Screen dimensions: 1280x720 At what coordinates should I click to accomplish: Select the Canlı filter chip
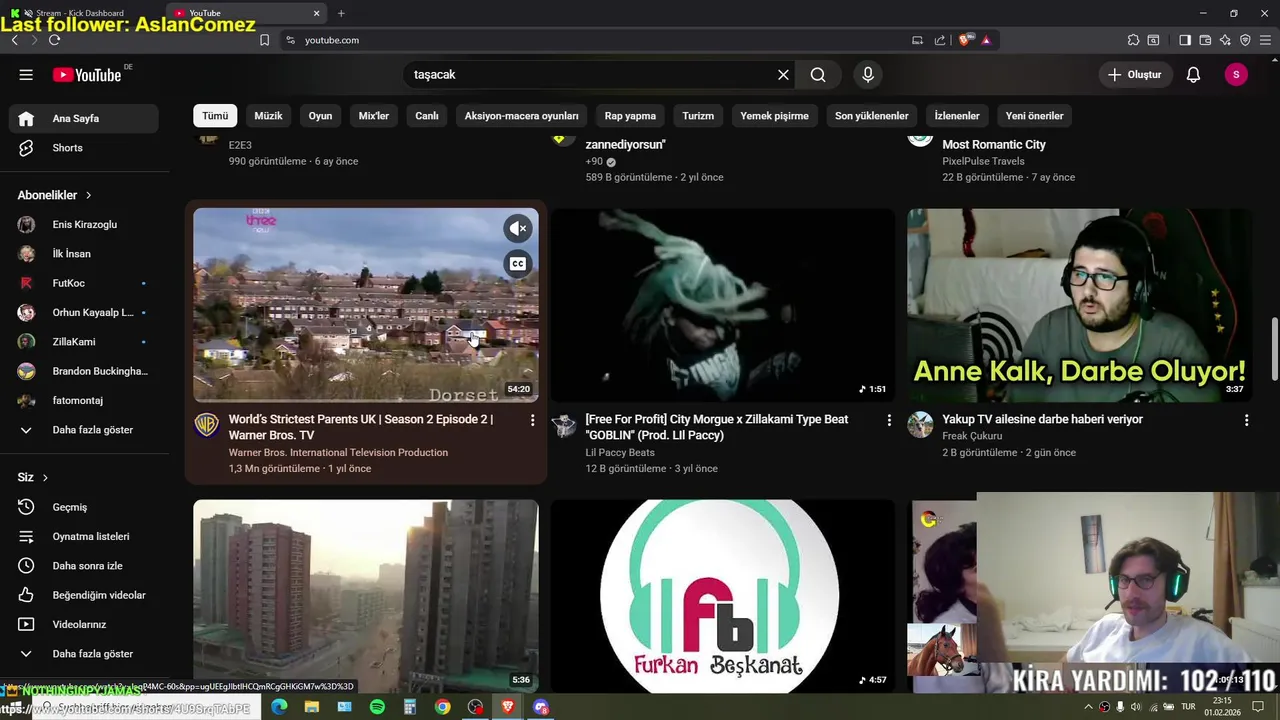pyautogui.click(x=427, y=116)
